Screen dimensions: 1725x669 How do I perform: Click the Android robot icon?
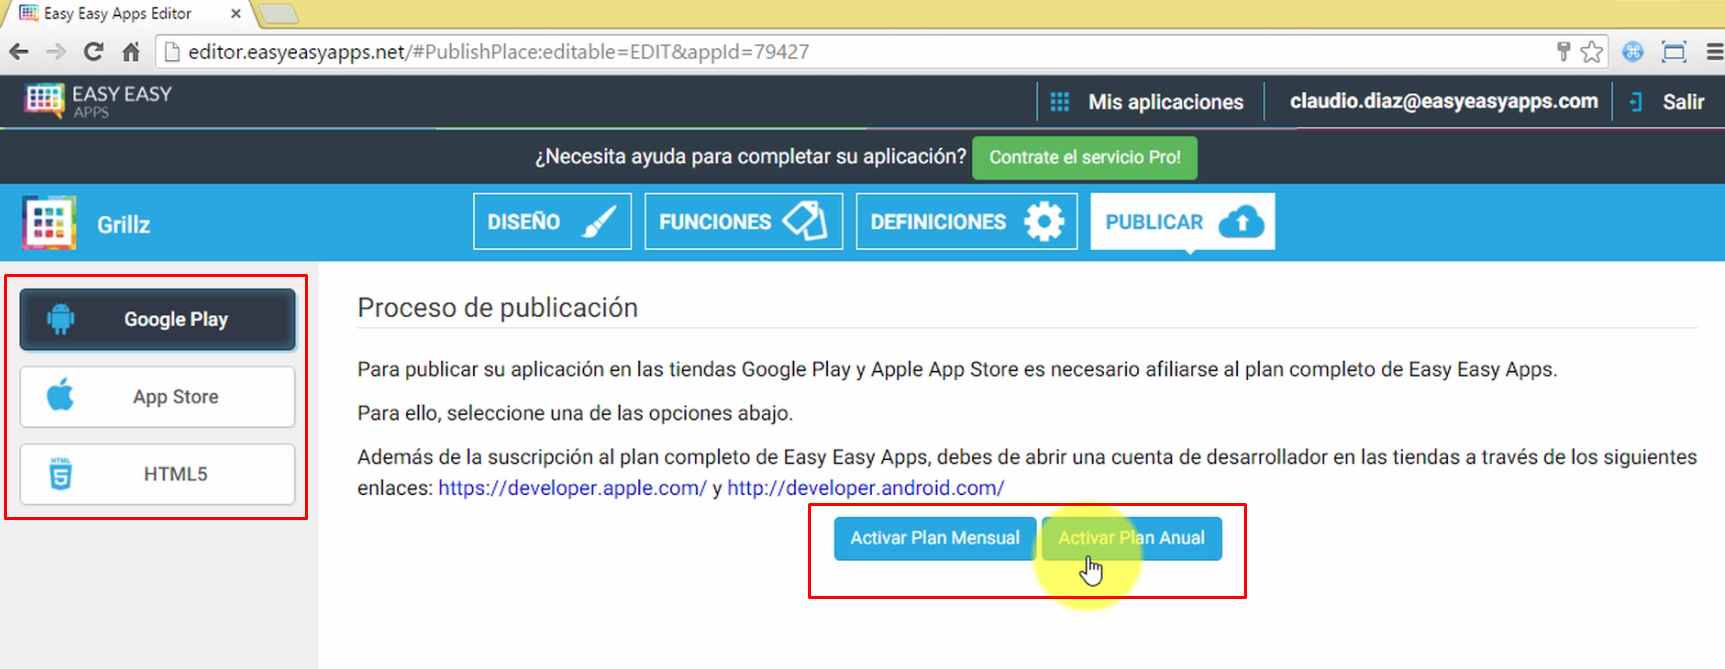(61, 319)
